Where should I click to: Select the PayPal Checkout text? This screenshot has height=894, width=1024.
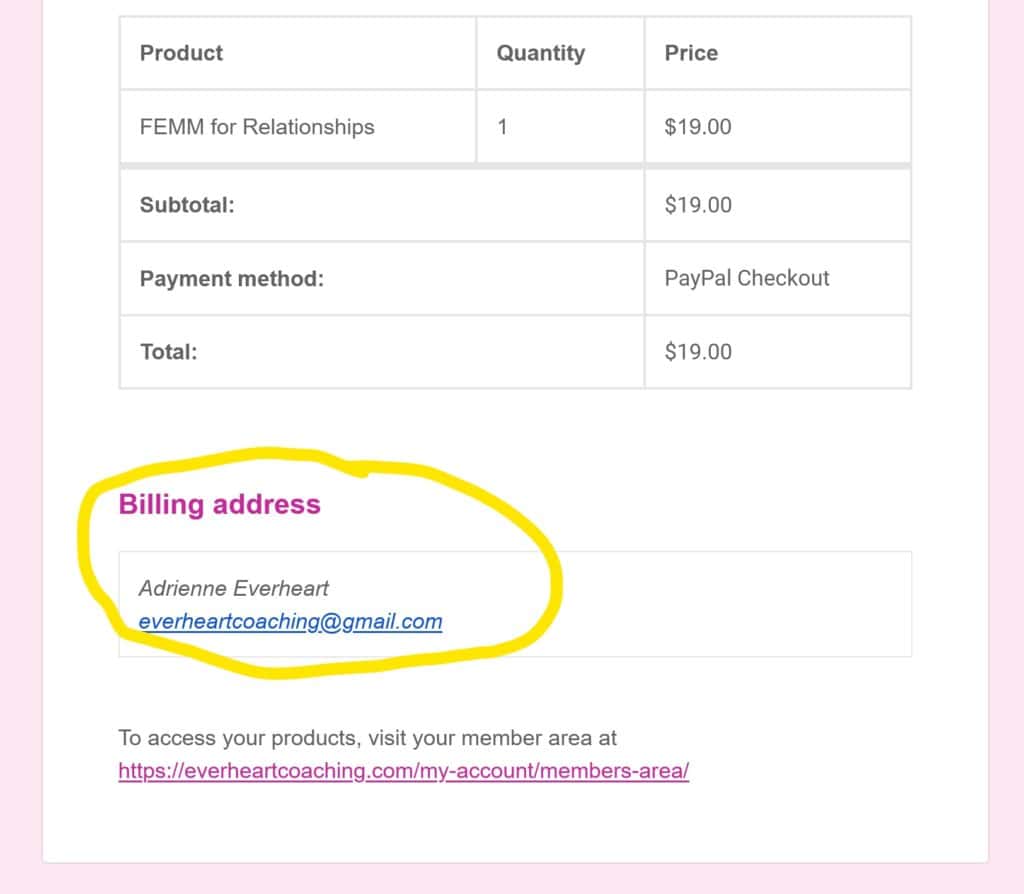click(x=746, y=278)
